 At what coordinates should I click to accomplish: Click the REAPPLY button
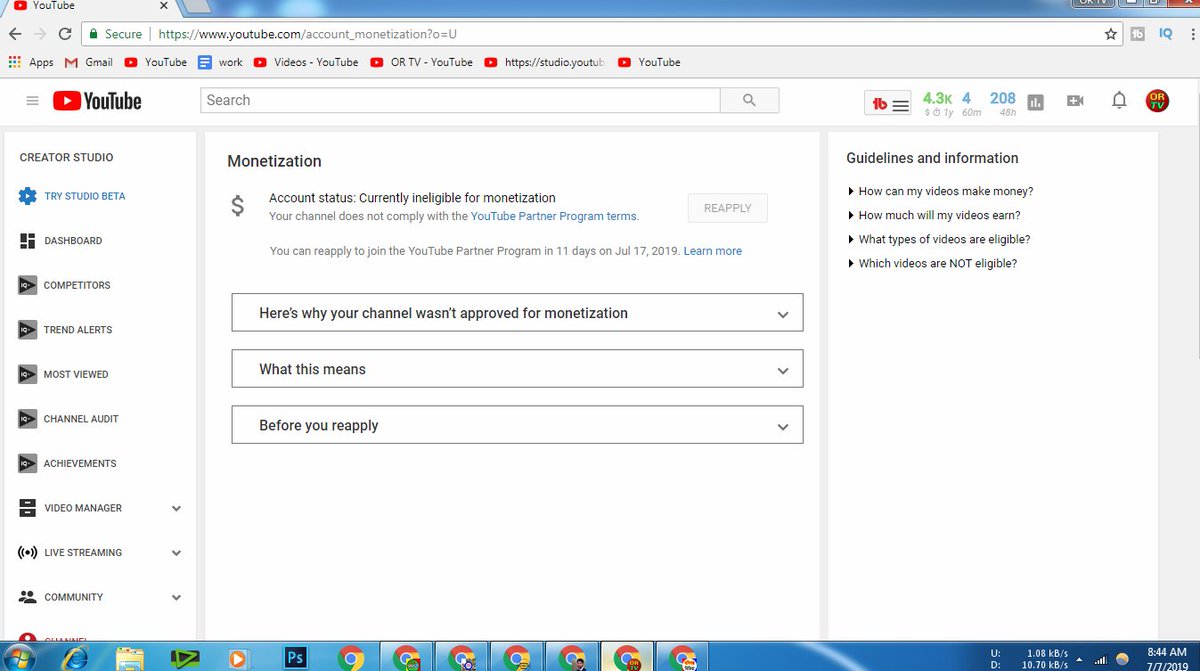pos(727,208)
